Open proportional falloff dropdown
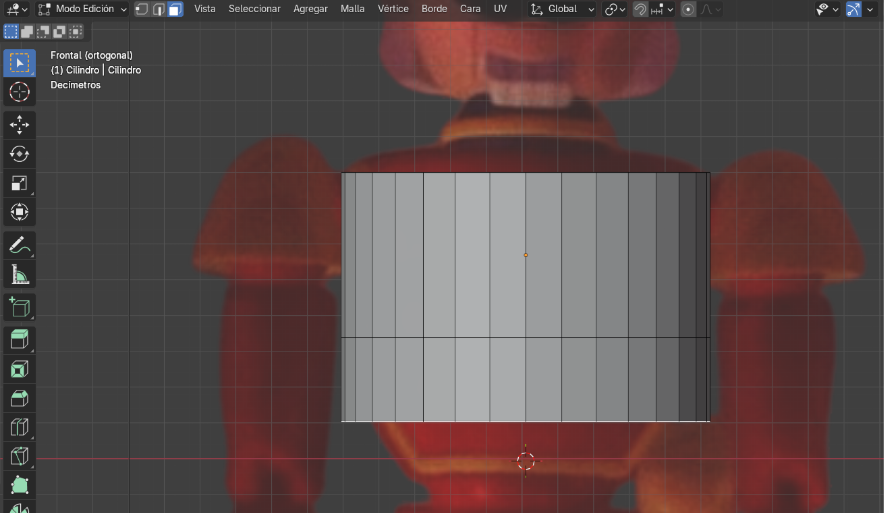Image resolution: width=885 pixels, height=513 pixels. point(711,9)
